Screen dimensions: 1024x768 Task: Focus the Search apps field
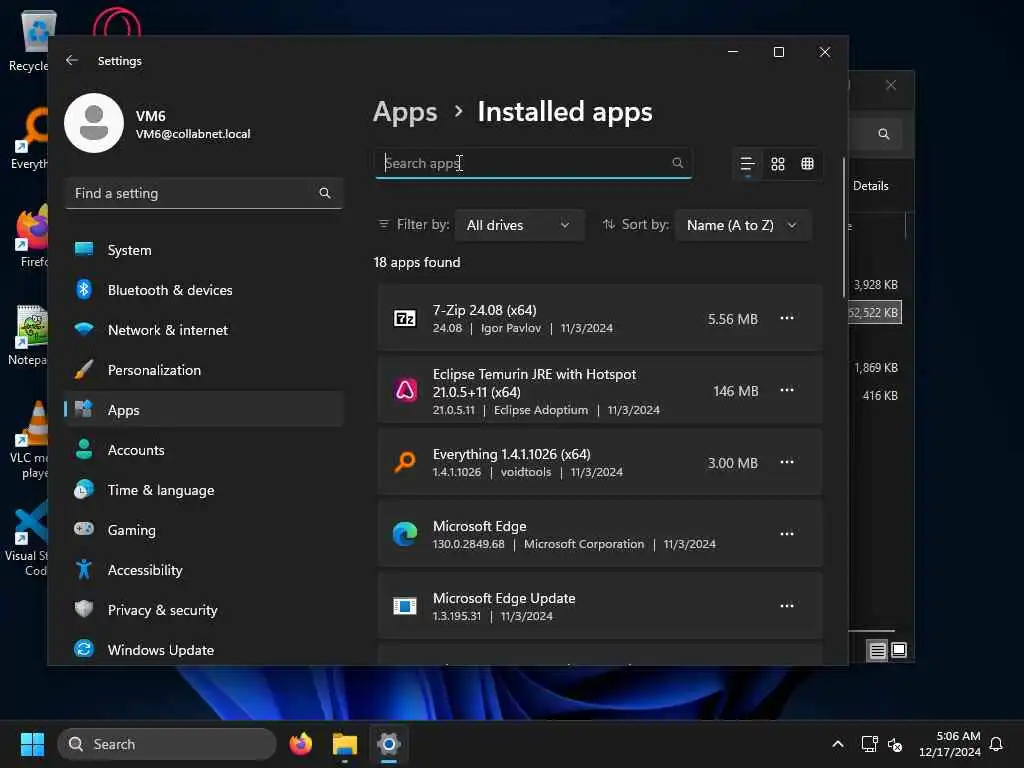(533, 163)
